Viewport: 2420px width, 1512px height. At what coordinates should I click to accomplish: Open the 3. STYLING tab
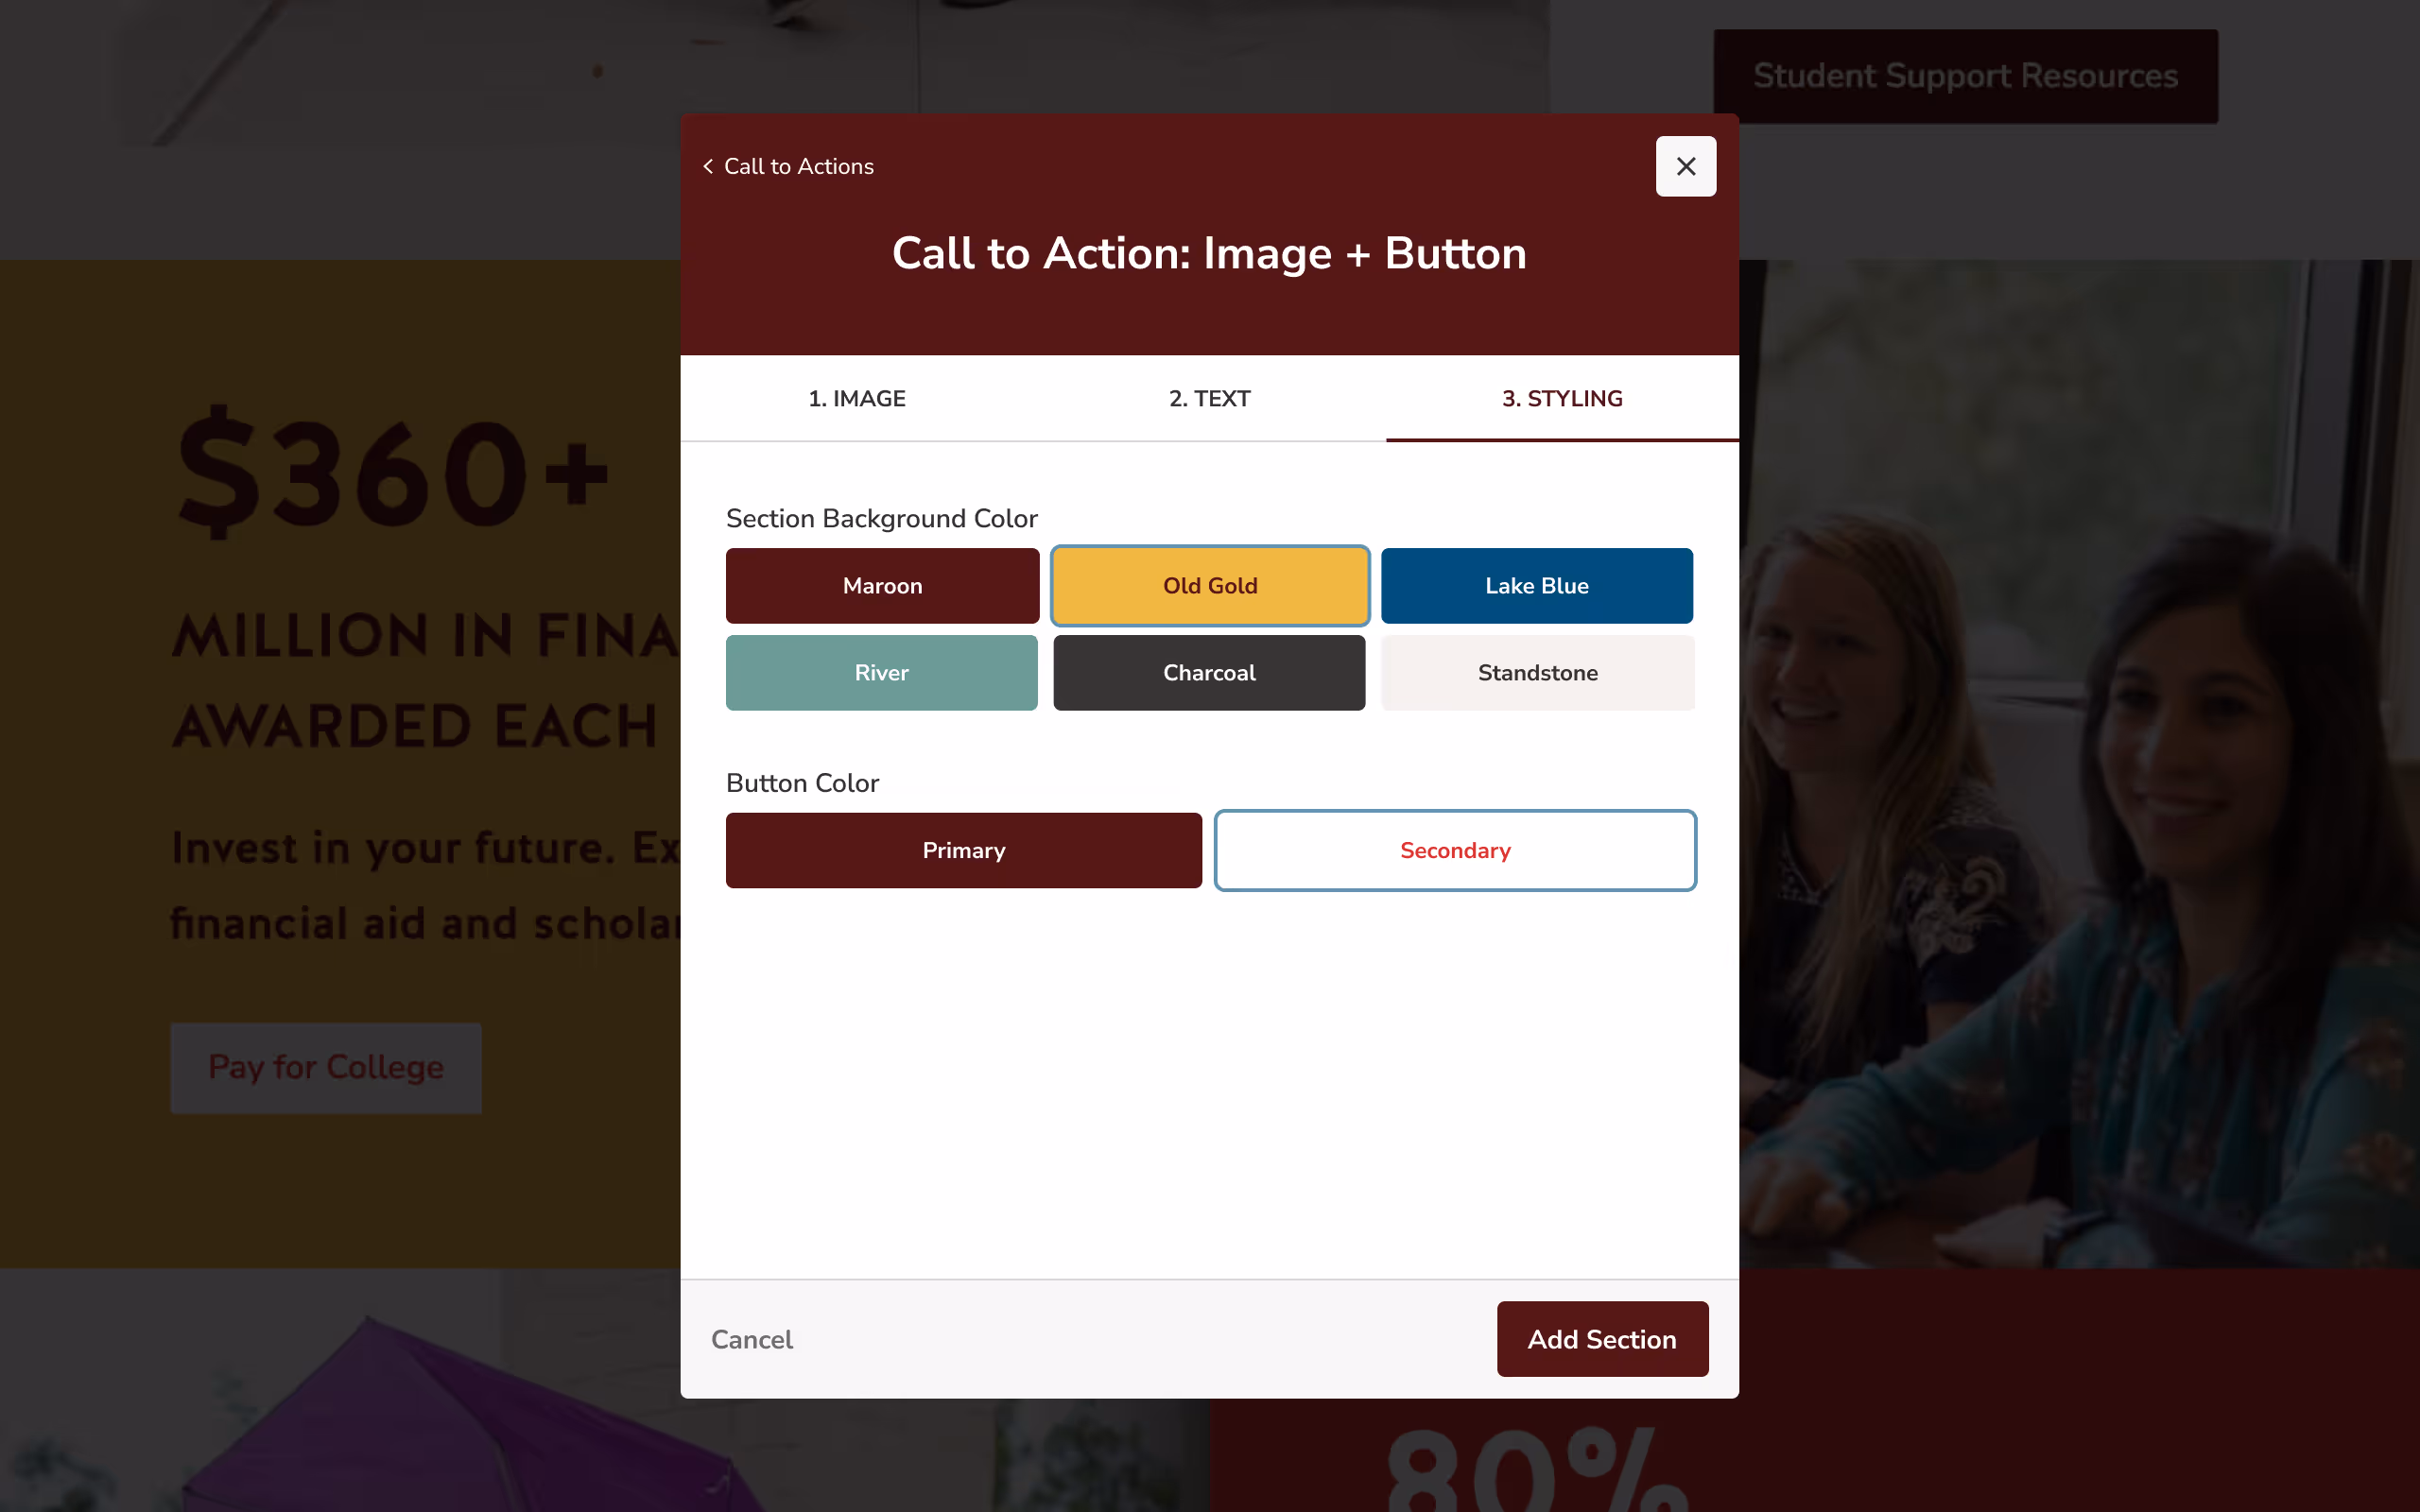1562,398
